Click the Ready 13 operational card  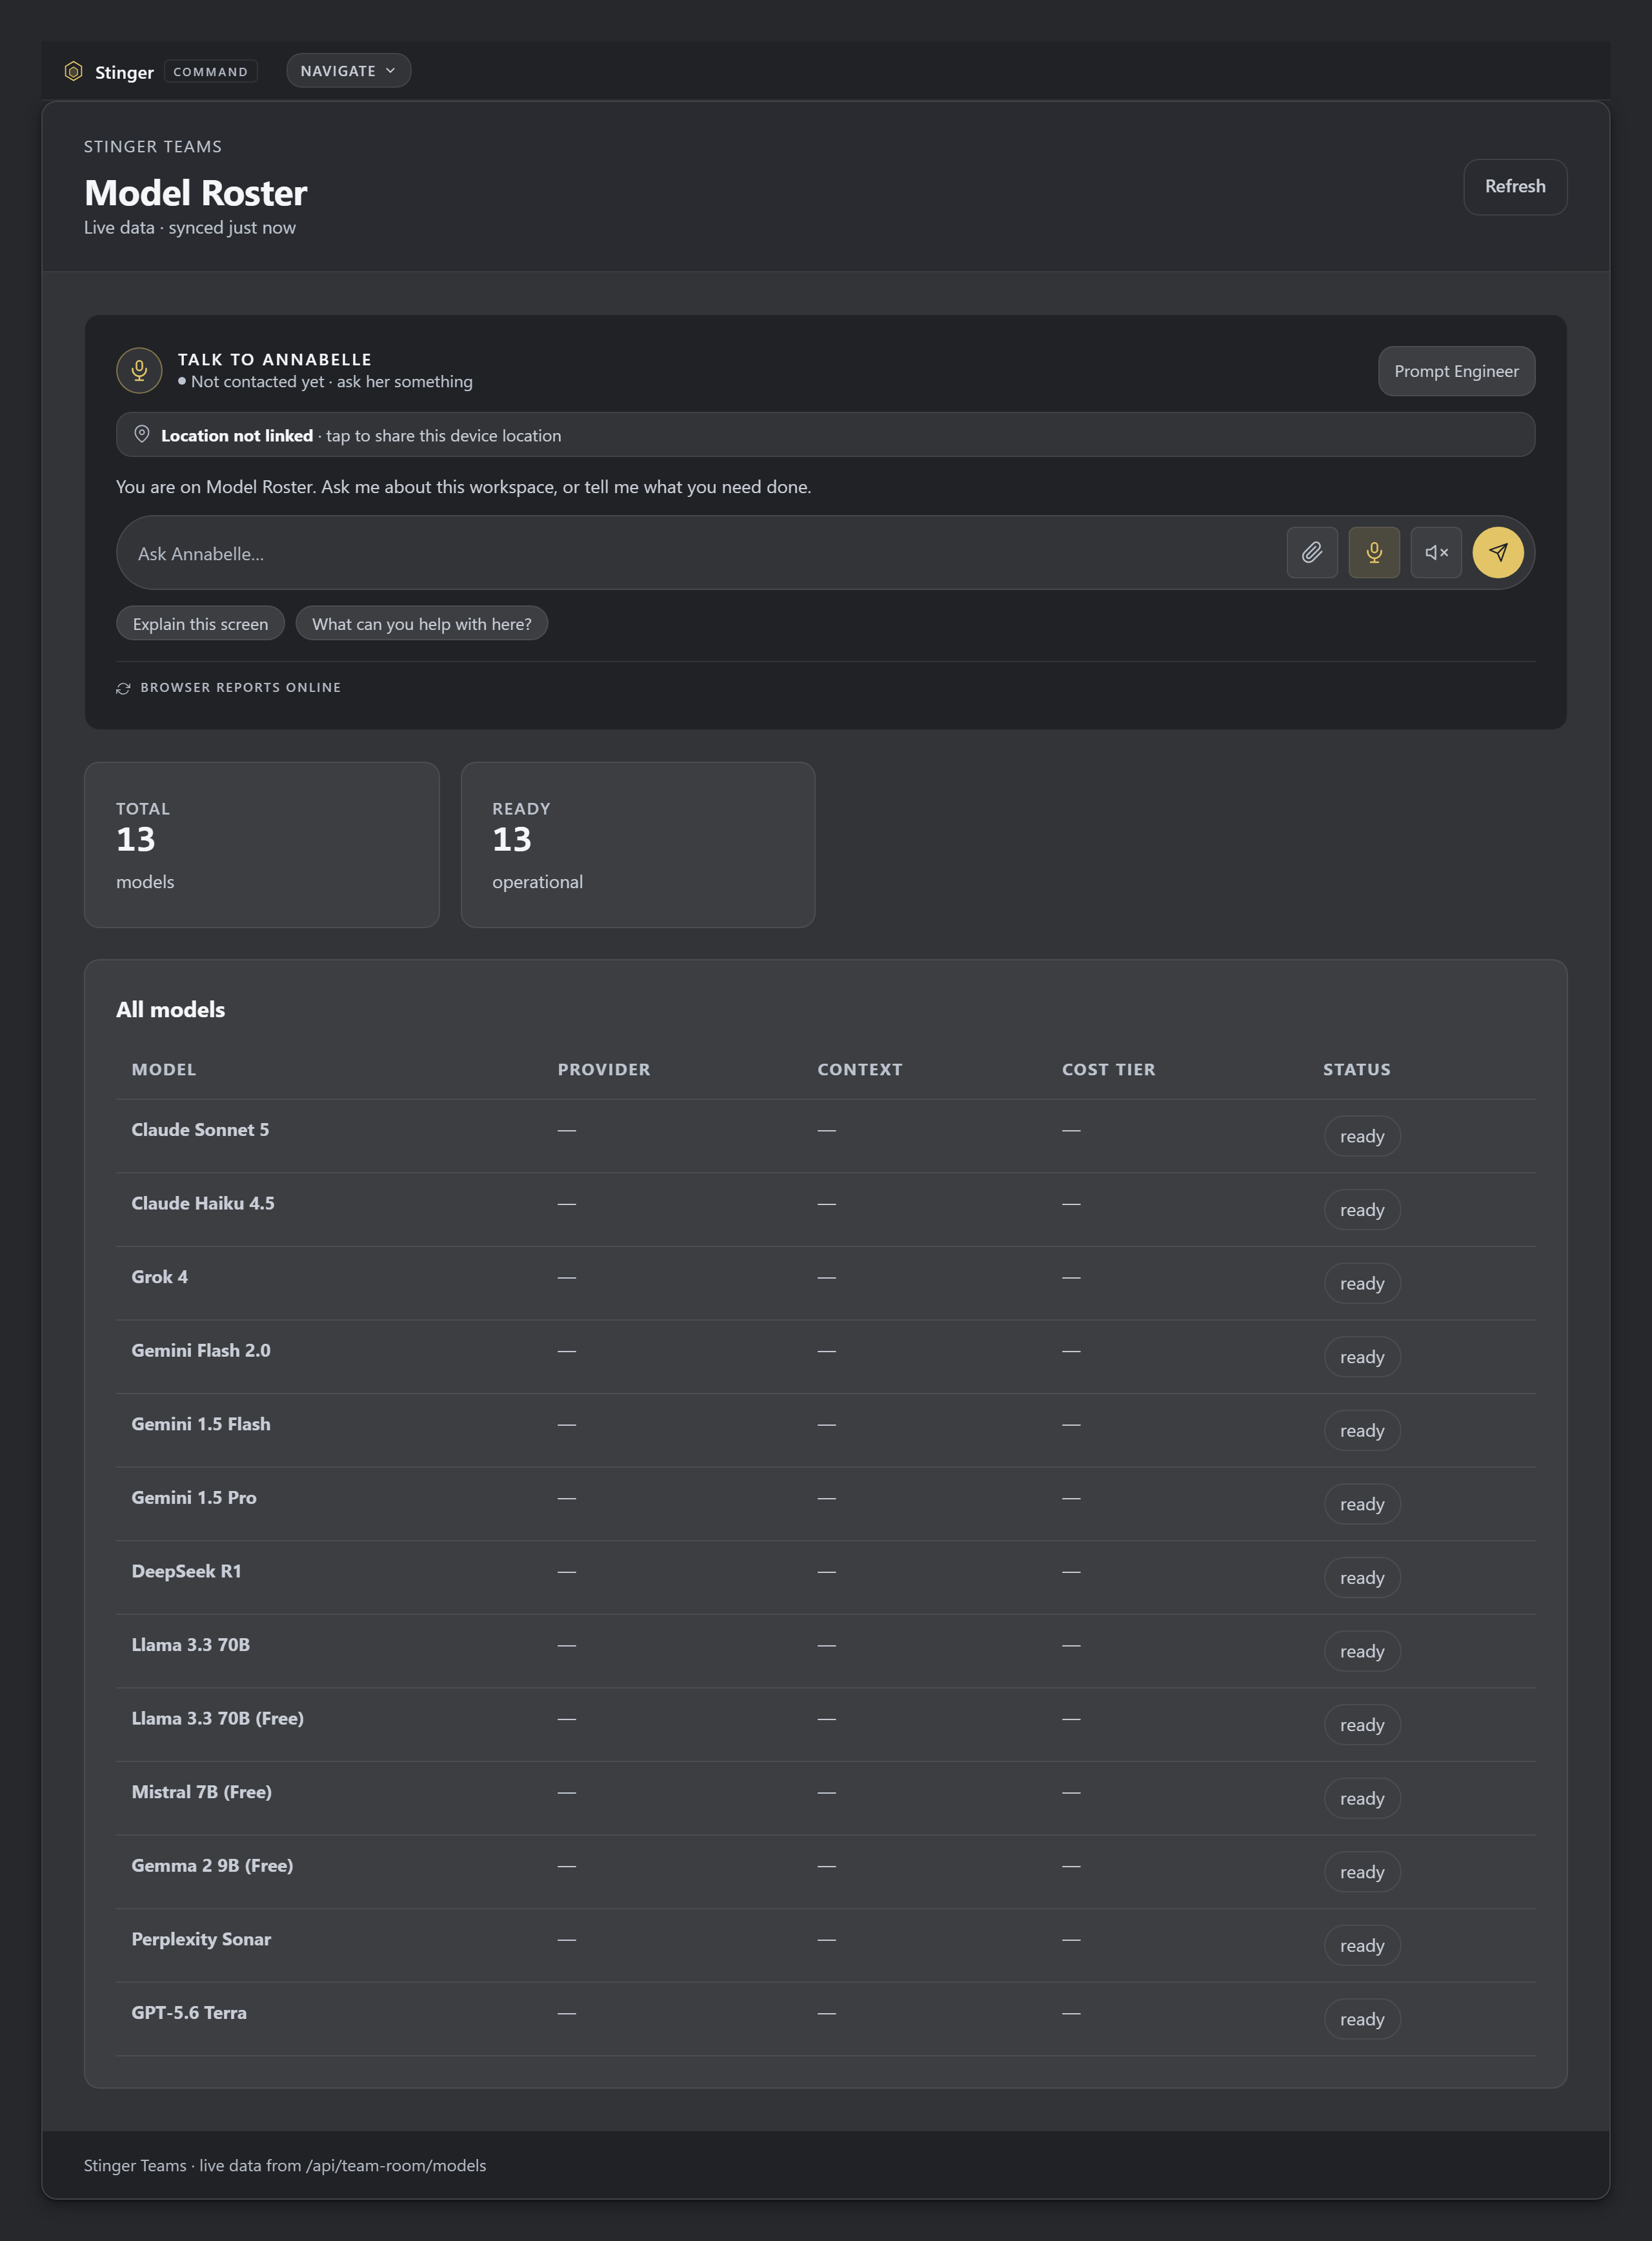[x=638, y=845]
